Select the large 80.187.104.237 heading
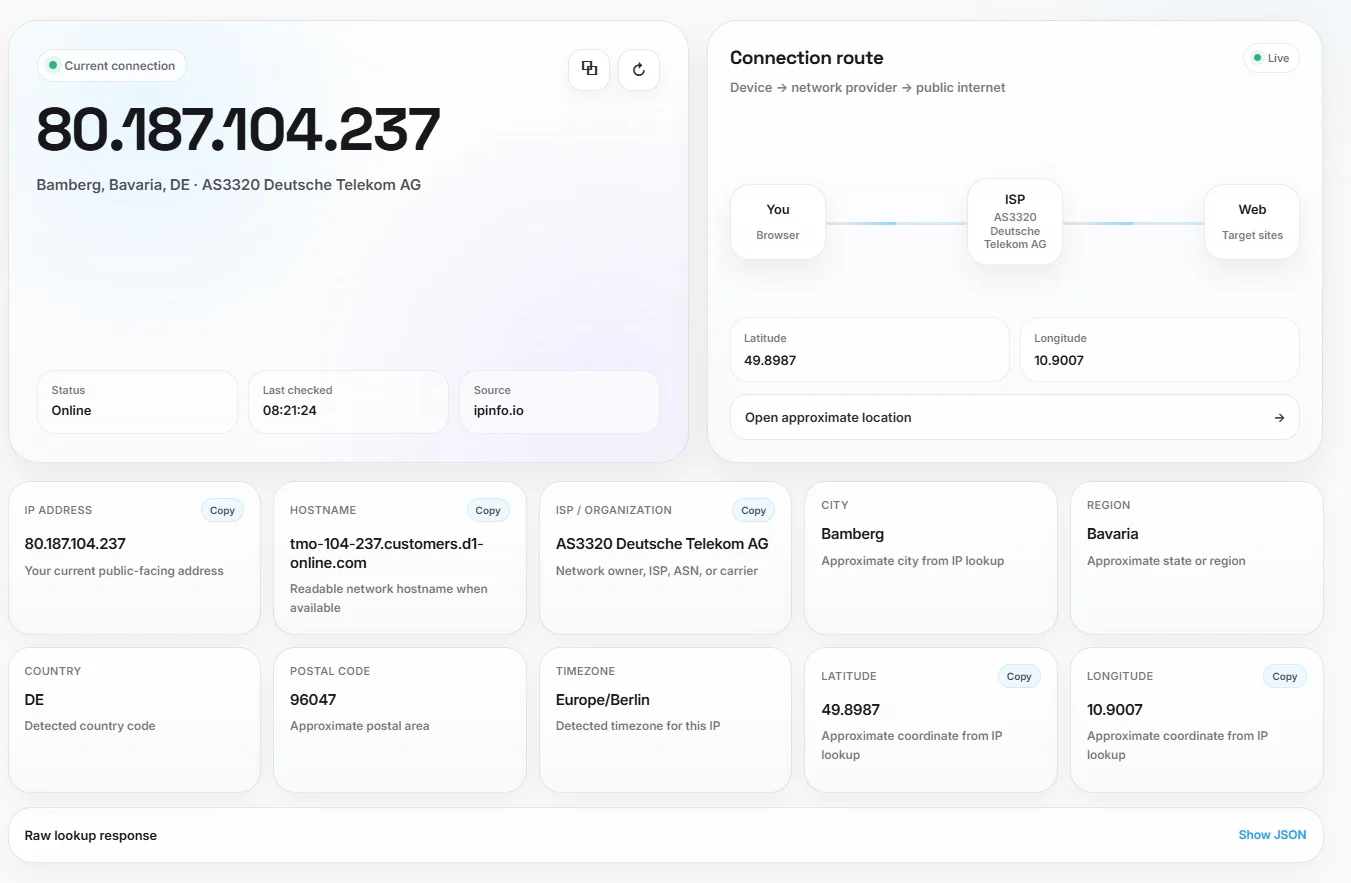 238,129
